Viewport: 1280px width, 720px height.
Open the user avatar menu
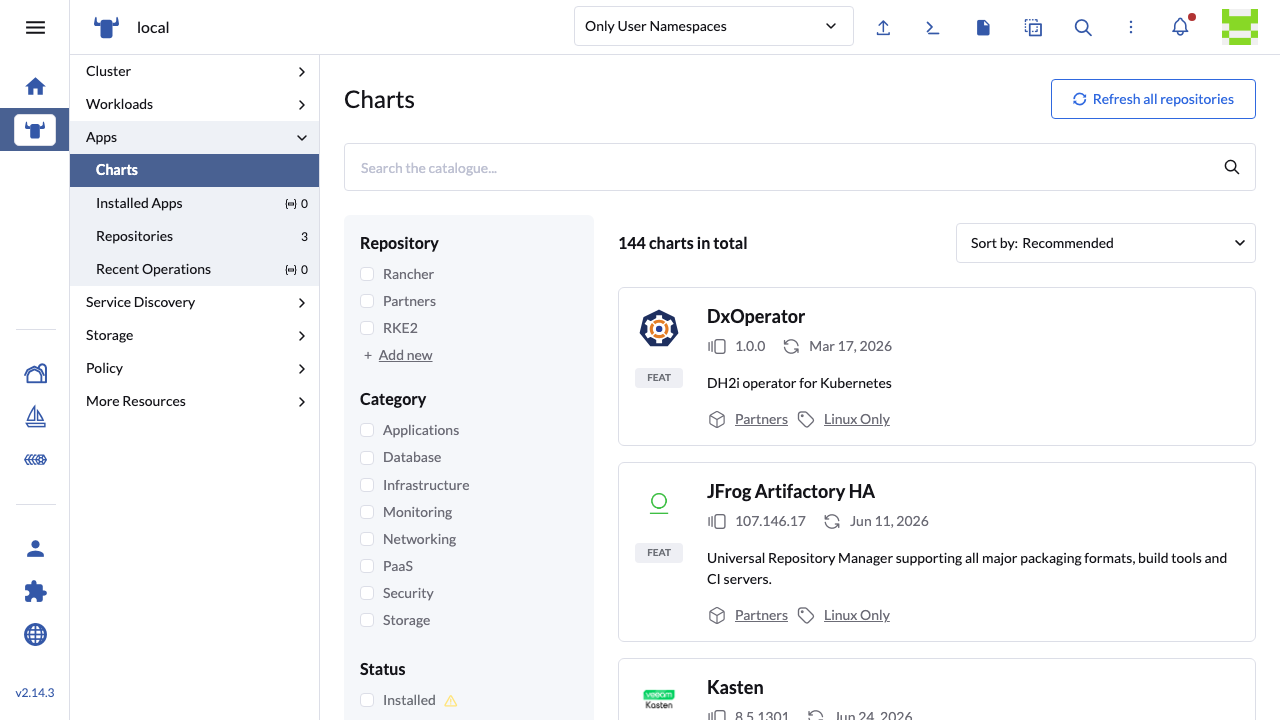[1239, 27]
